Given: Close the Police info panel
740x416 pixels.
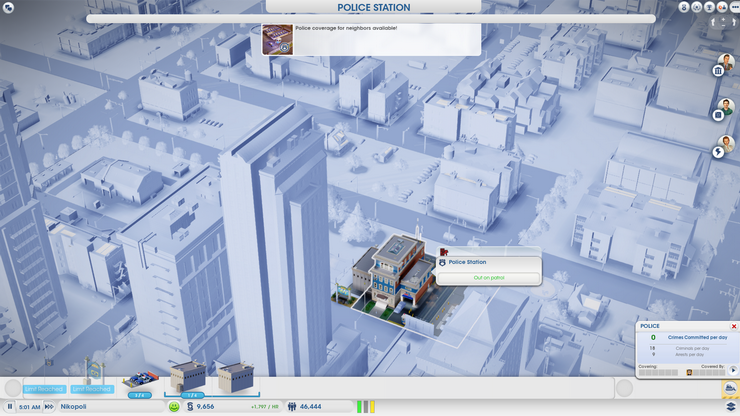Looking at the screenshot, I should click(x=734, y=326).
